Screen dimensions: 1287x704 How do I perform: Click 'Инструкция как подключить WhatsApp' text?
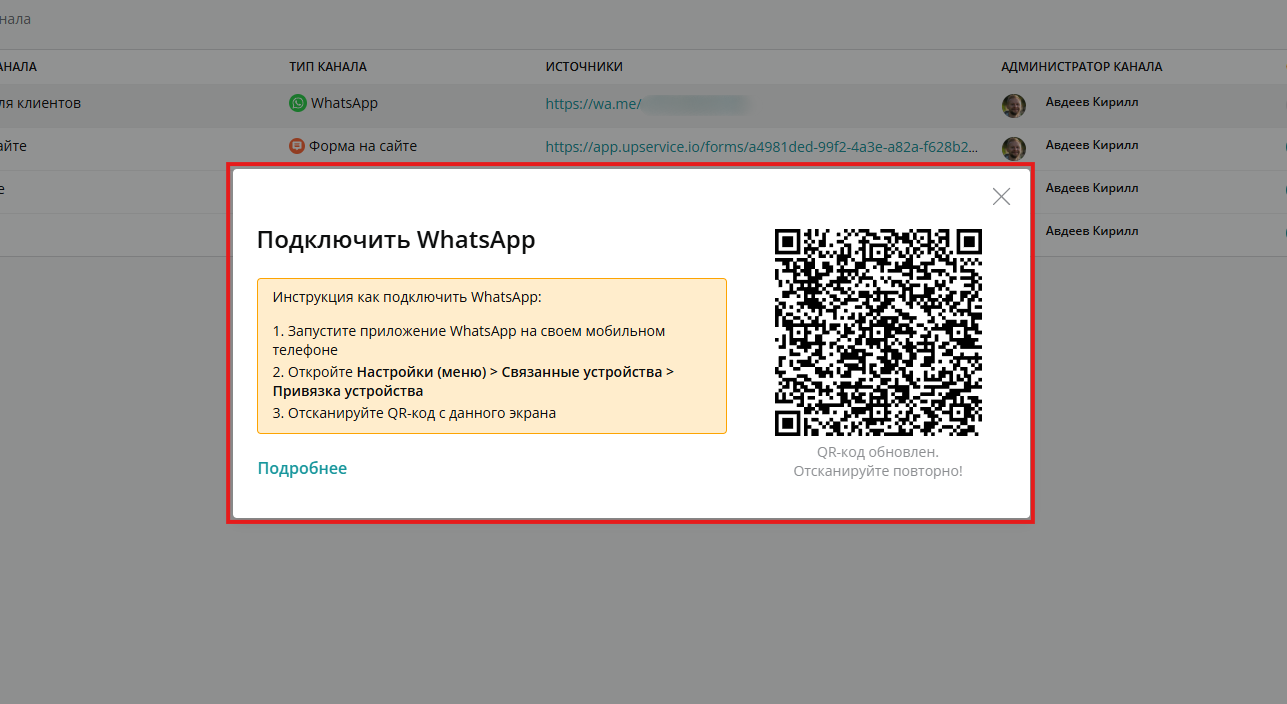coord(407,297)
